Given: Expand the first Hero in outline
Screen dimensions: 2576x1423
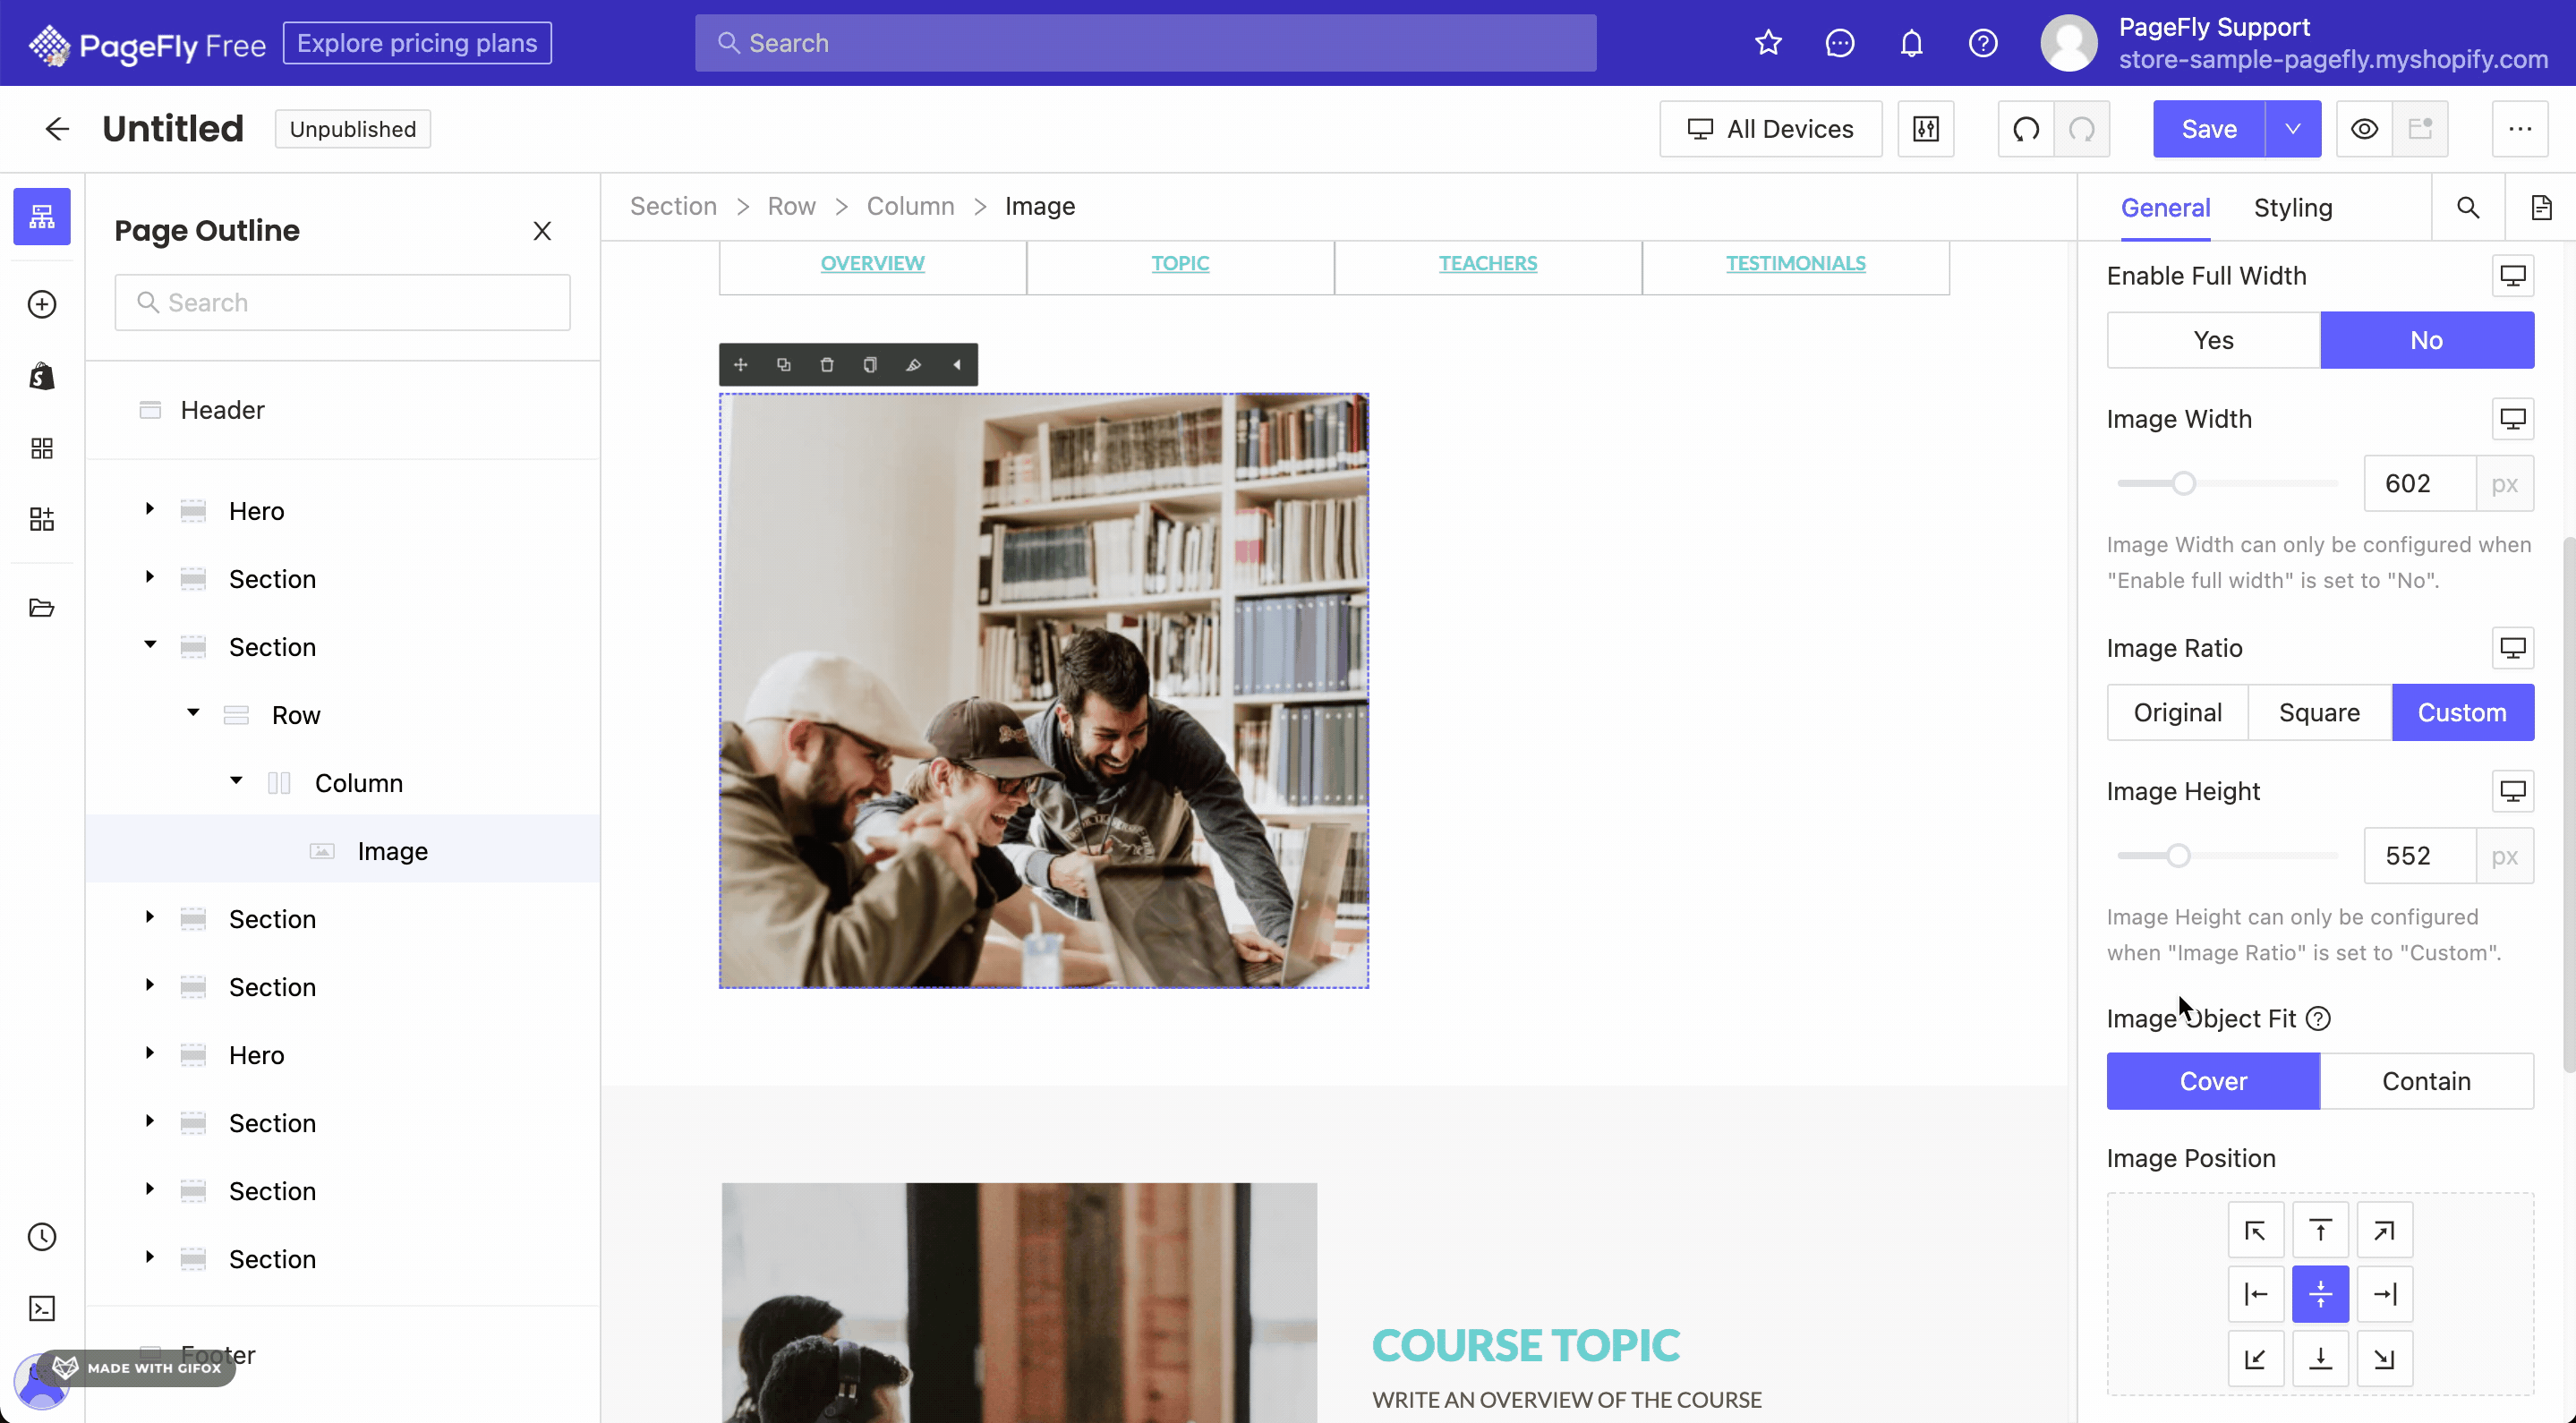Looking at the screenshot, I should [x=150, y=509].
